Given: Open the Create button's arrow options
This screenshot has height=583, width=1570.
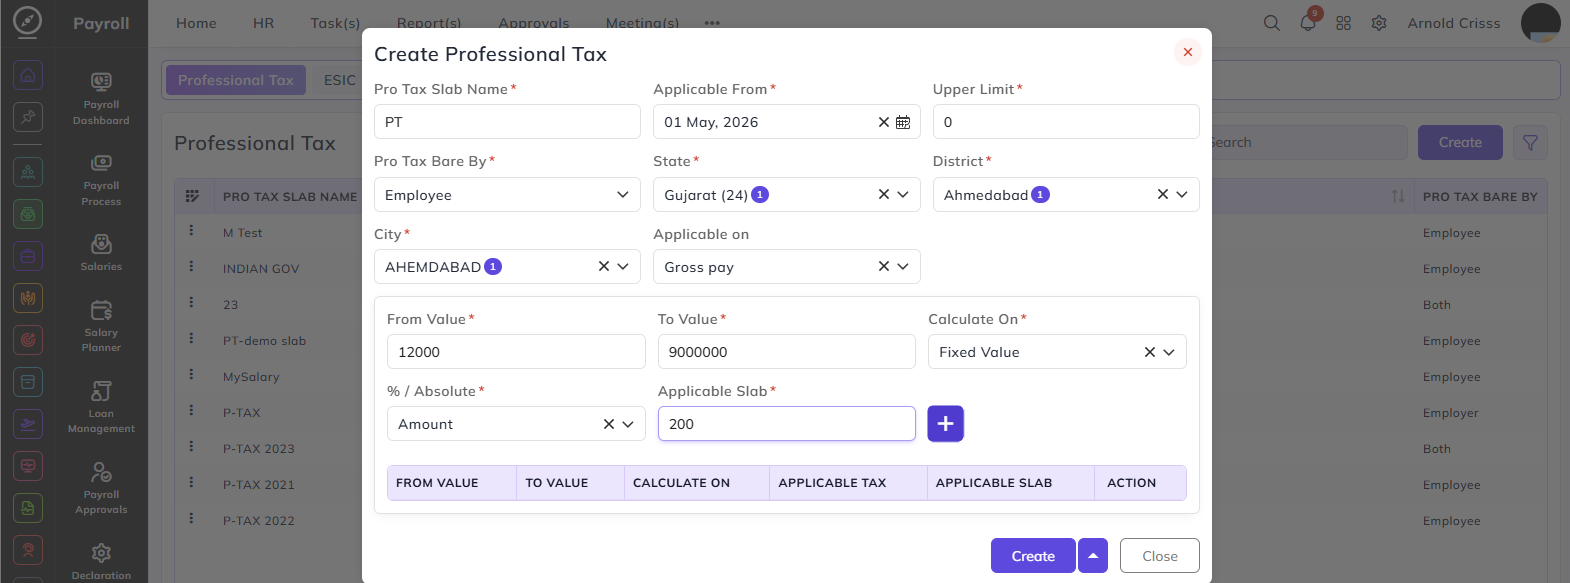Looking at the screenshot, I should pyautogui.click(x=1093, y=556).
